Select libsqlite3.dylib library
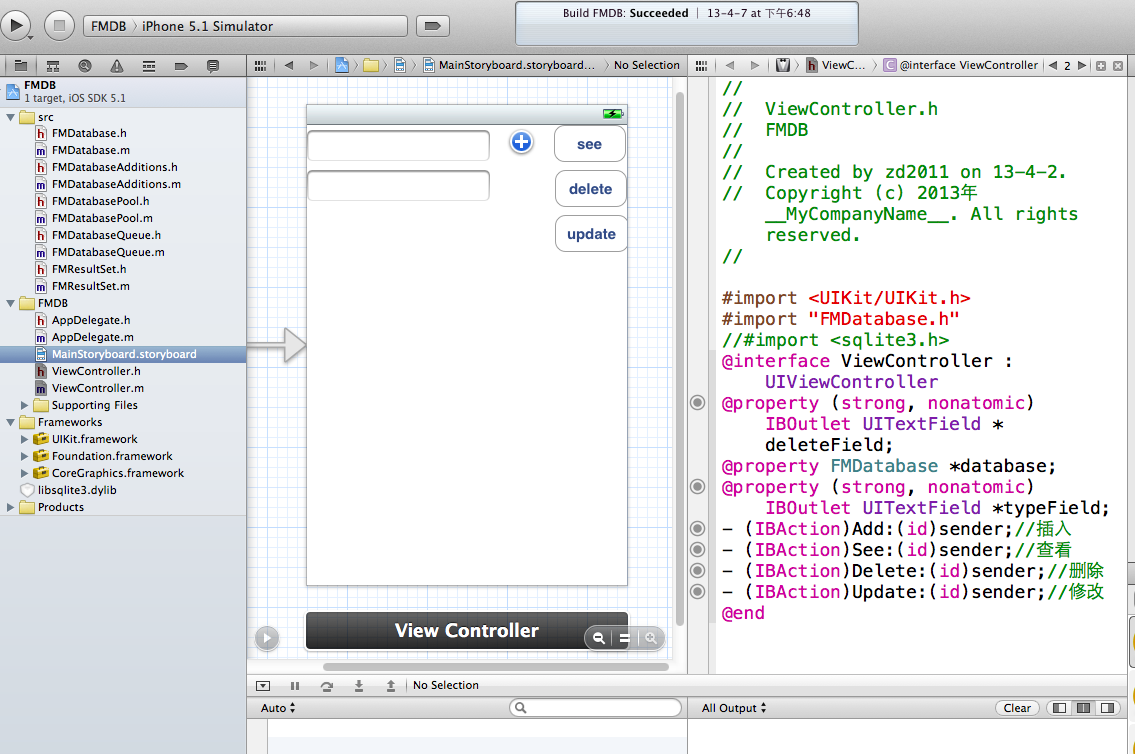The width and height of the screenshot is (1135, 754). tap(77, 490)
